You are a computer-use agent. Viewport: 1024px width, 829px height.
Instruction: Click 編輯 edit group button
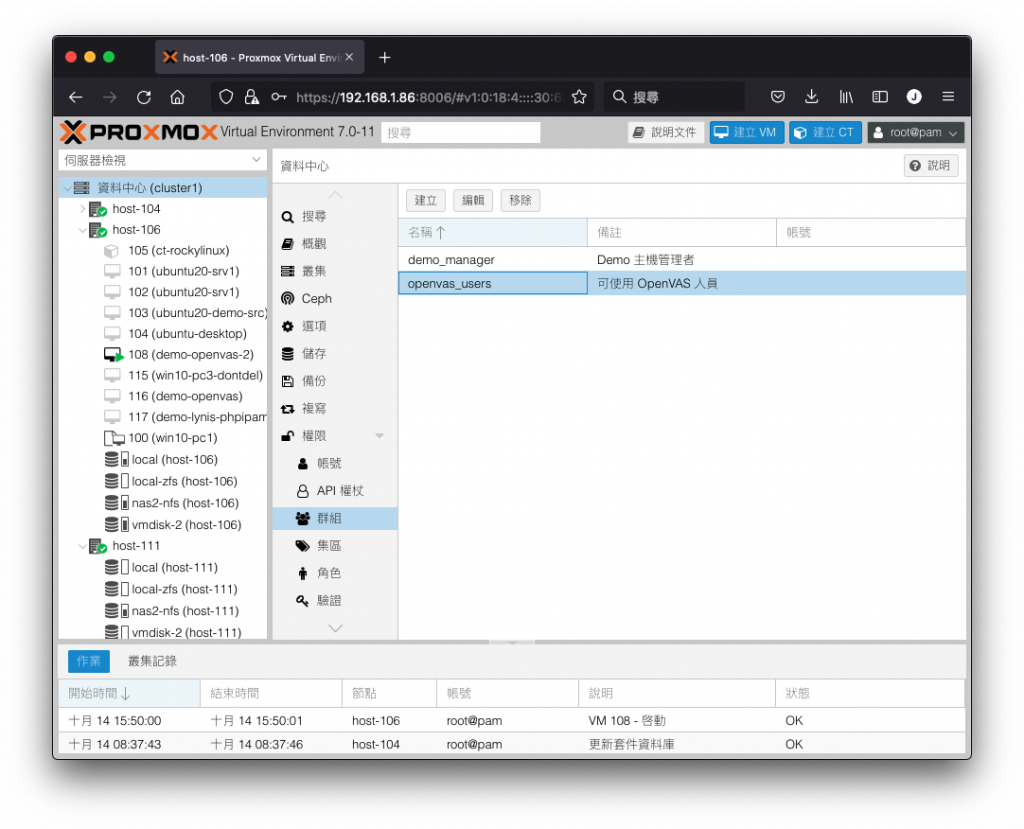point(473,200)
